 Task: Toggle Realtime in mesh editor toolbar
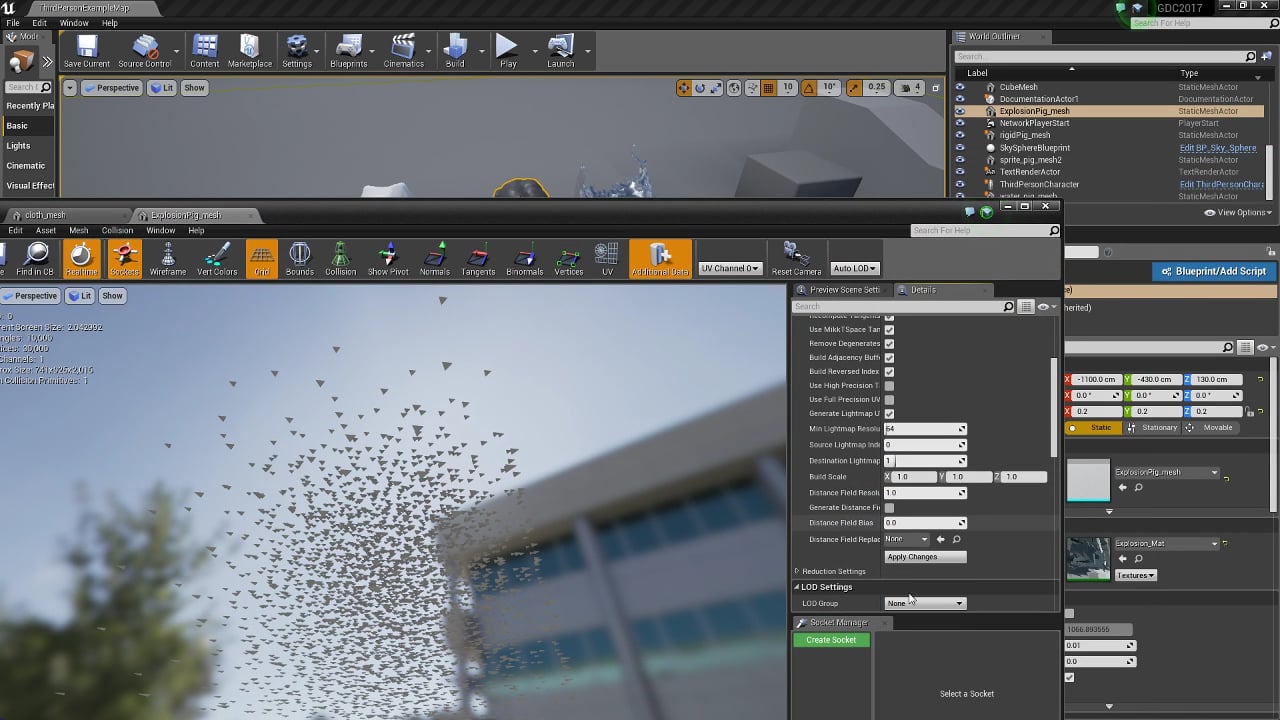click(x=82, y=259)
